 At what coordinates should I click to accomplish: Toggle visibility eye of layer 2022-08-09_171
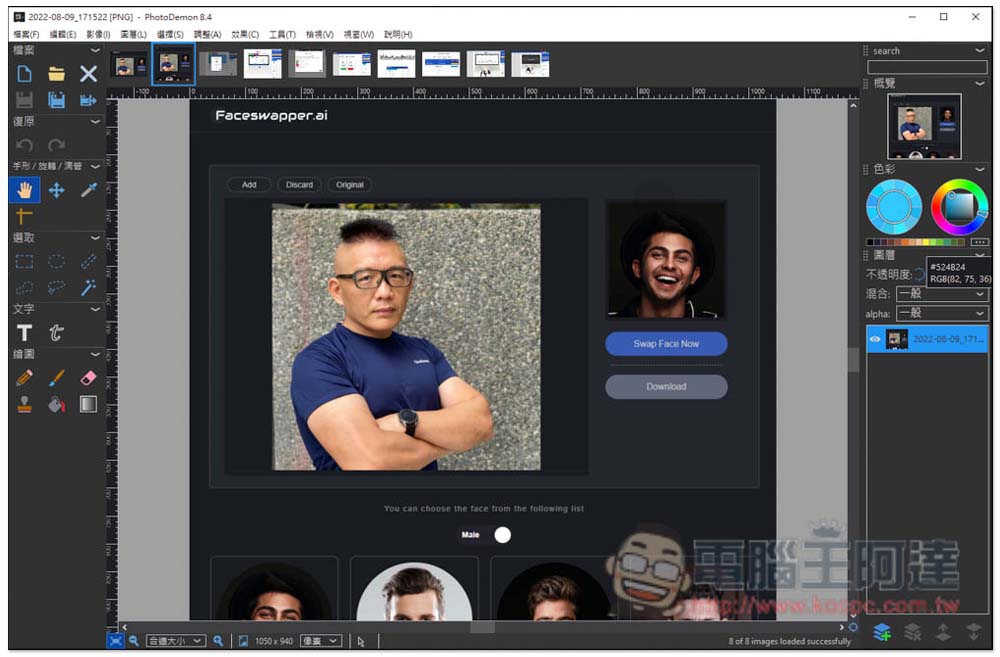click(x=875, y=339)
